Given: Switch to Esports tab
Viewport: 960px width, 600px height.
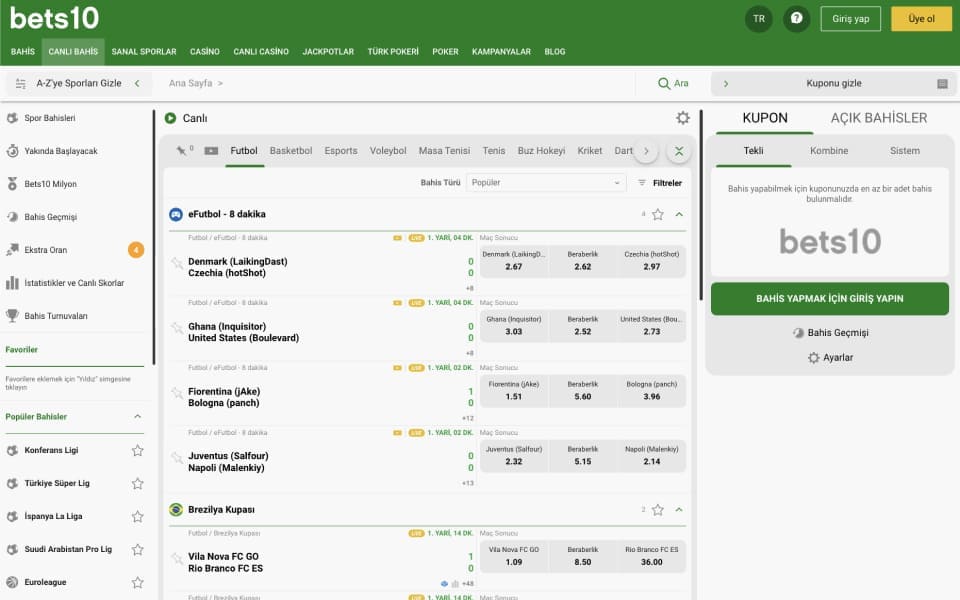Looking at the screenshot, I should pos(341,151).
